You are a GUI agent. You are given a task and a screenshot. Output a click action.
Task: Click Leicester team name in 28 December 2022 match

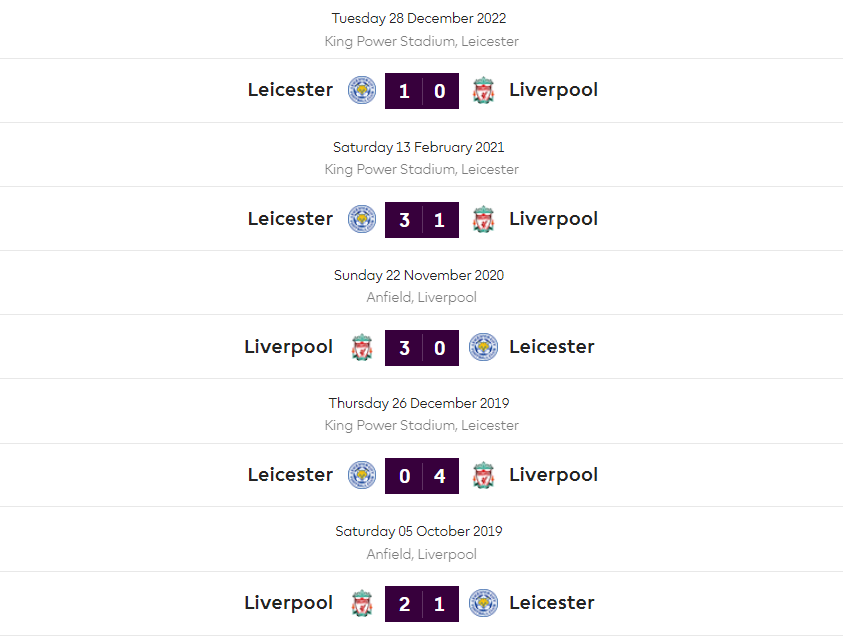(290, 90)
